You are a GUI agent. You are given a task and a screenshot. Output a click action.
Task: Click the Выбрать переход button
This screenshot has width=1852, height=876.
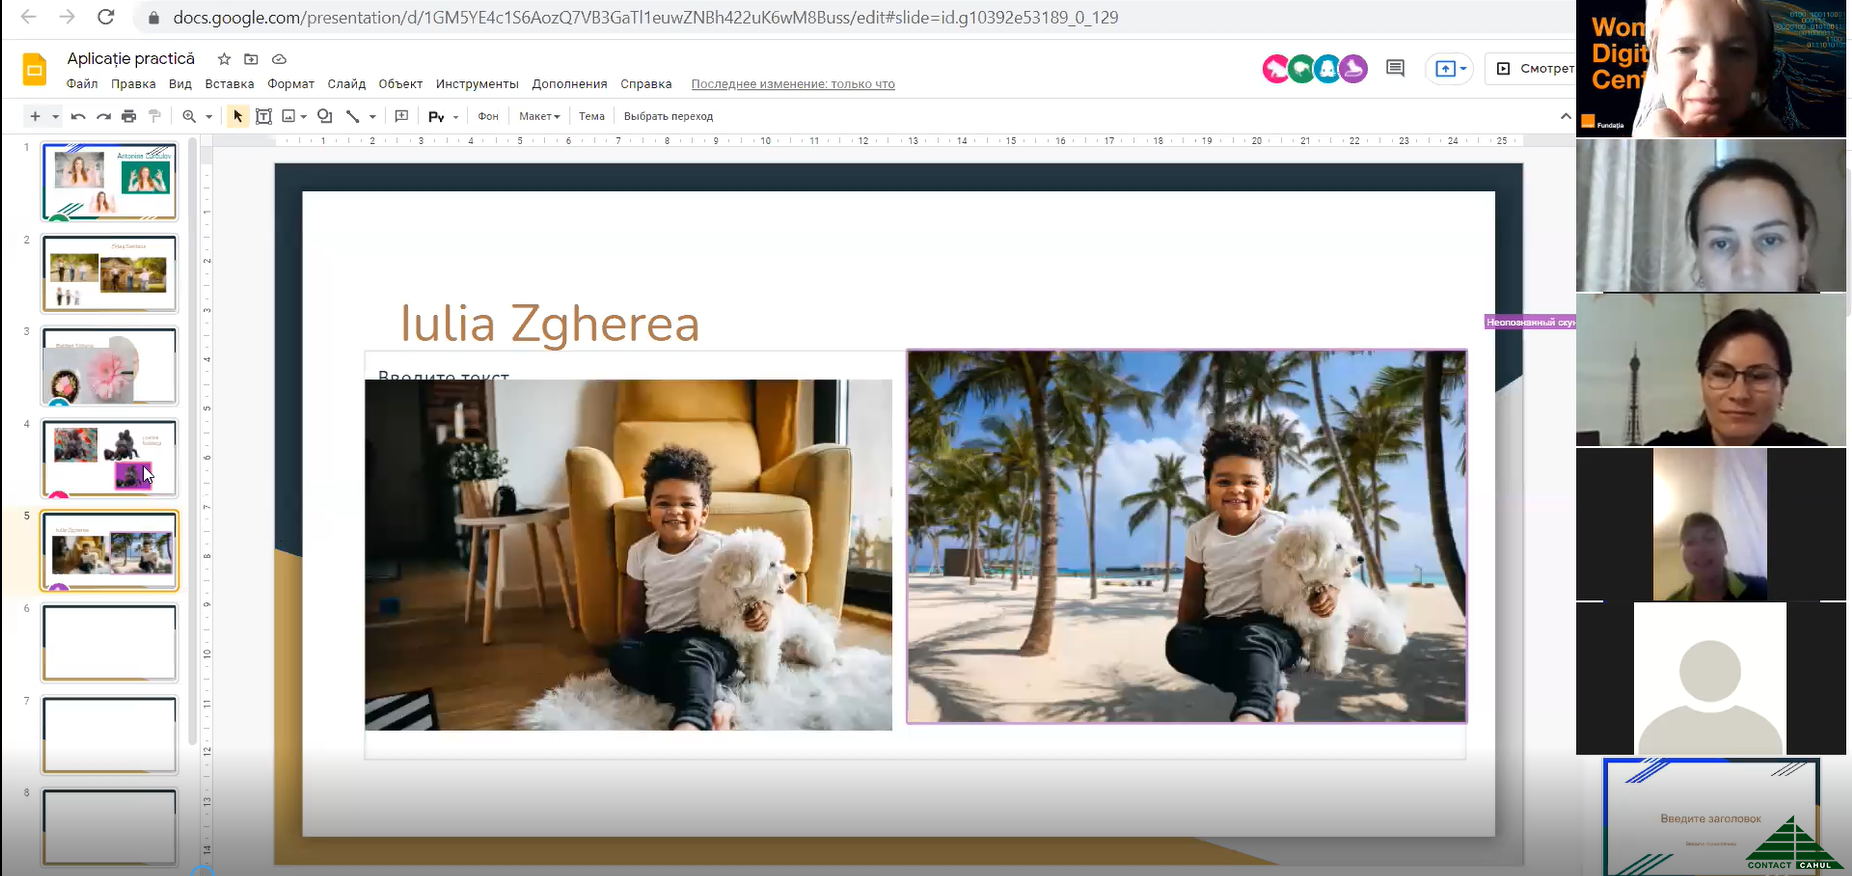pos(668,116)
